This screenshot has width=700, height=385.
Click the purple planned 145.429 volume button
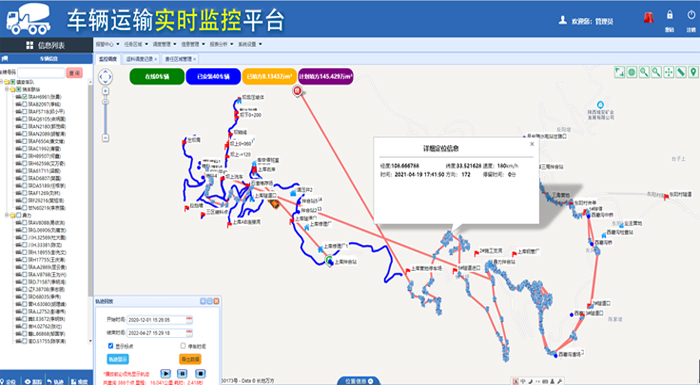pyautogui.click(x=325, y=76)
